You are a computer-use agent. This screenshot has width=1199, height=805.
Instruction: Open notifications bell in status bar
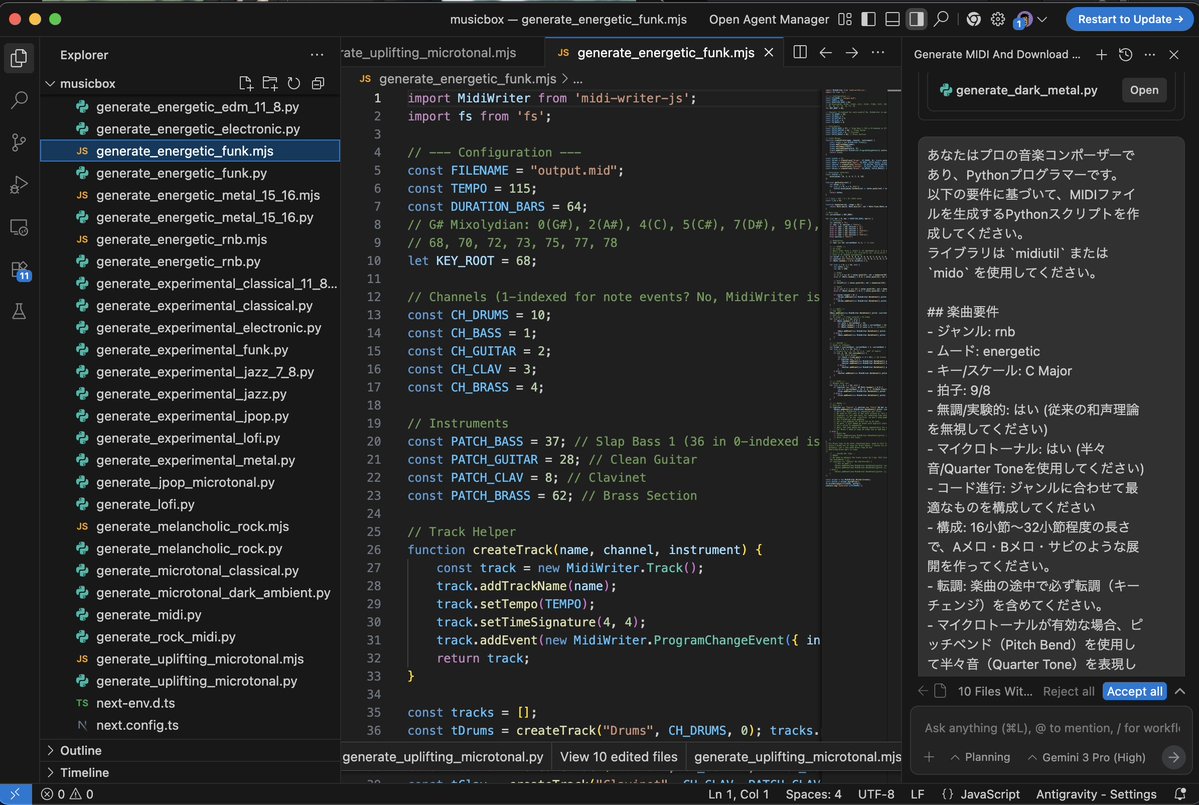pos(1180,794)
